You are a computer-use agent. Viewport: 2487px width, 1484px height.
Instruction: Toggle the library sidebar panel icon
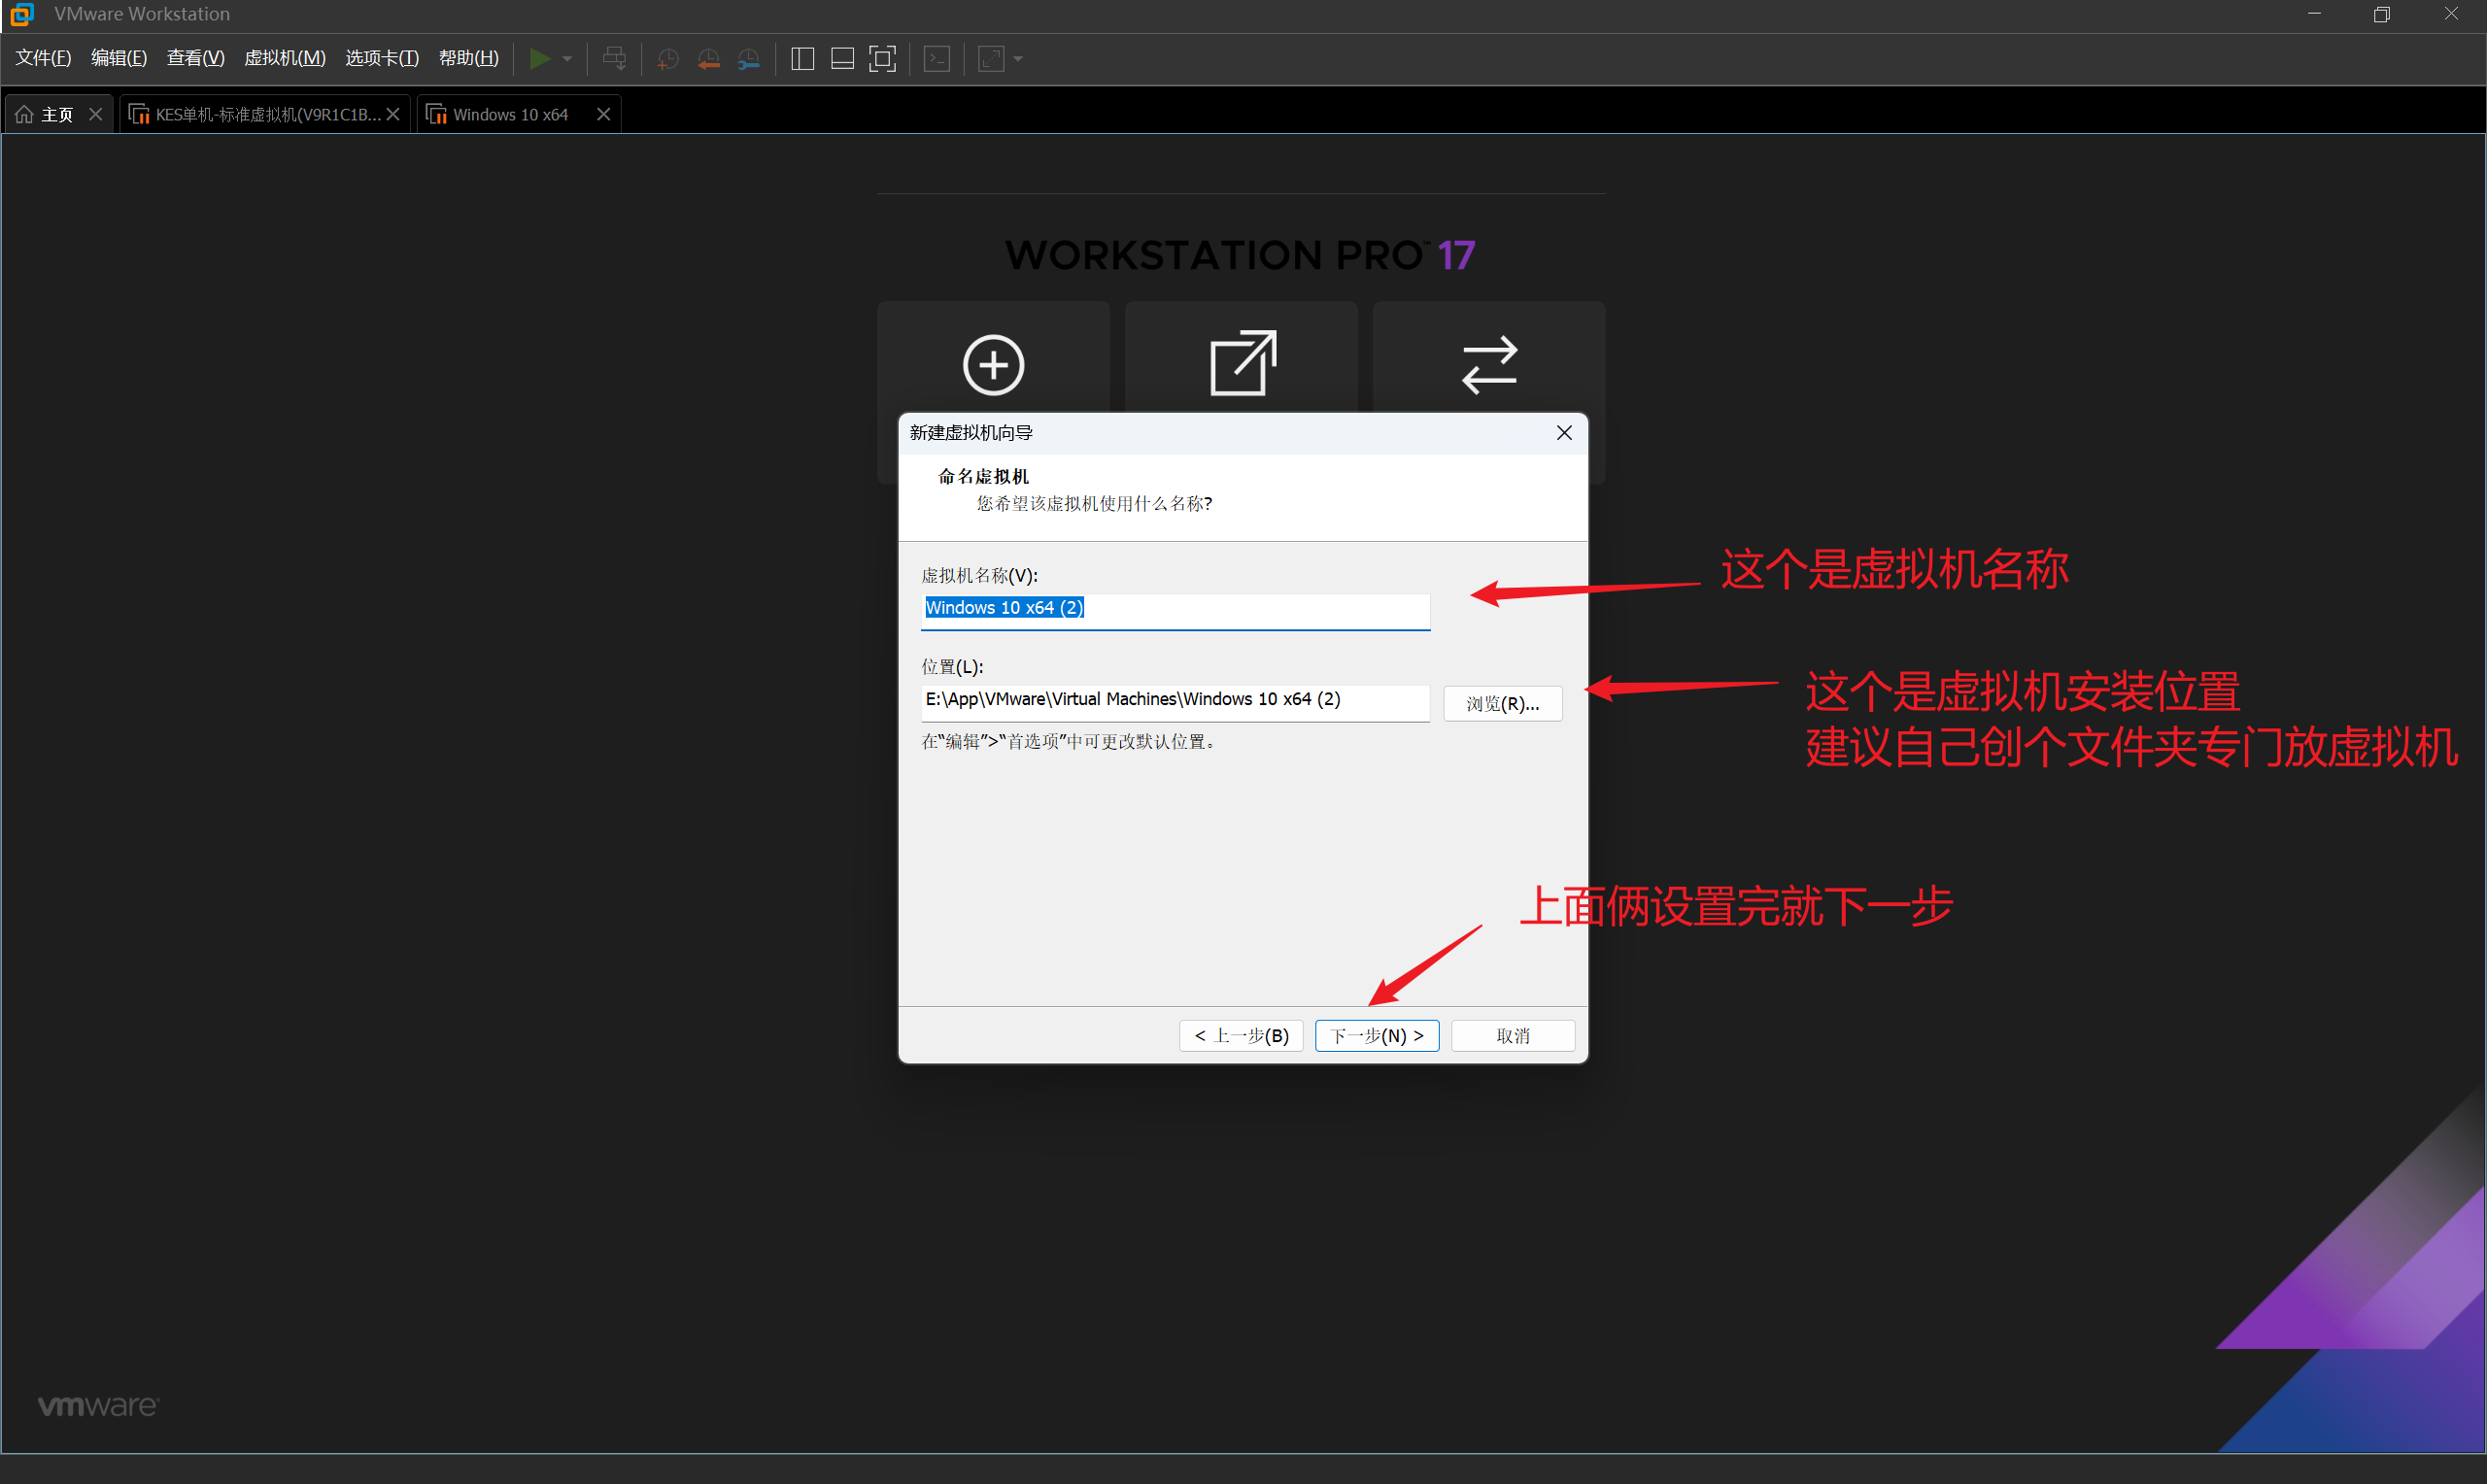pos(802,59)
